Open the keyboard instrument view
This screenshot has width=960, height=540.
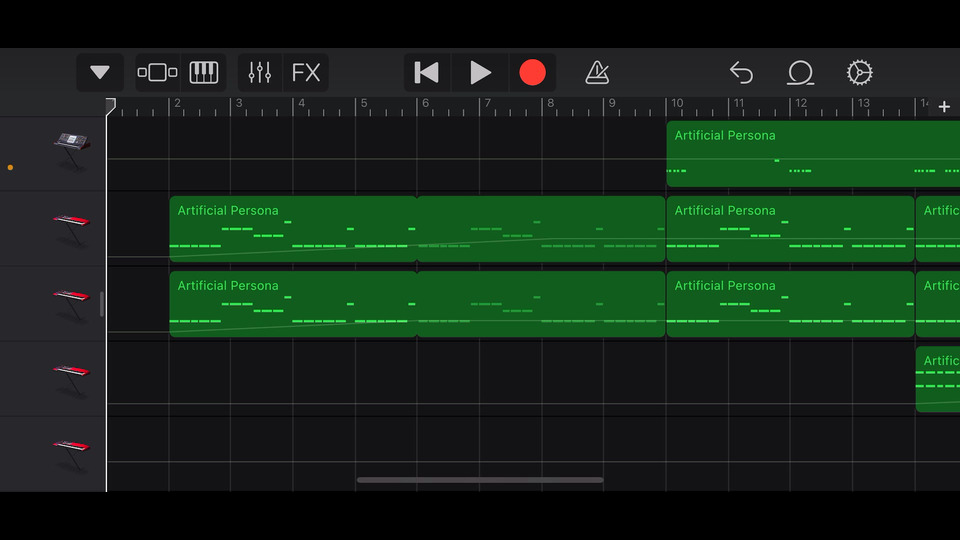(204, 72)
